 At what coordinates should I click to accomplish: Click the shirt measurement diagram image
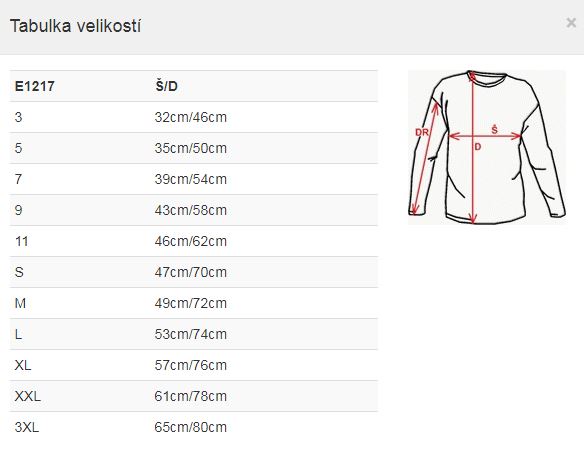pos(487,147)
